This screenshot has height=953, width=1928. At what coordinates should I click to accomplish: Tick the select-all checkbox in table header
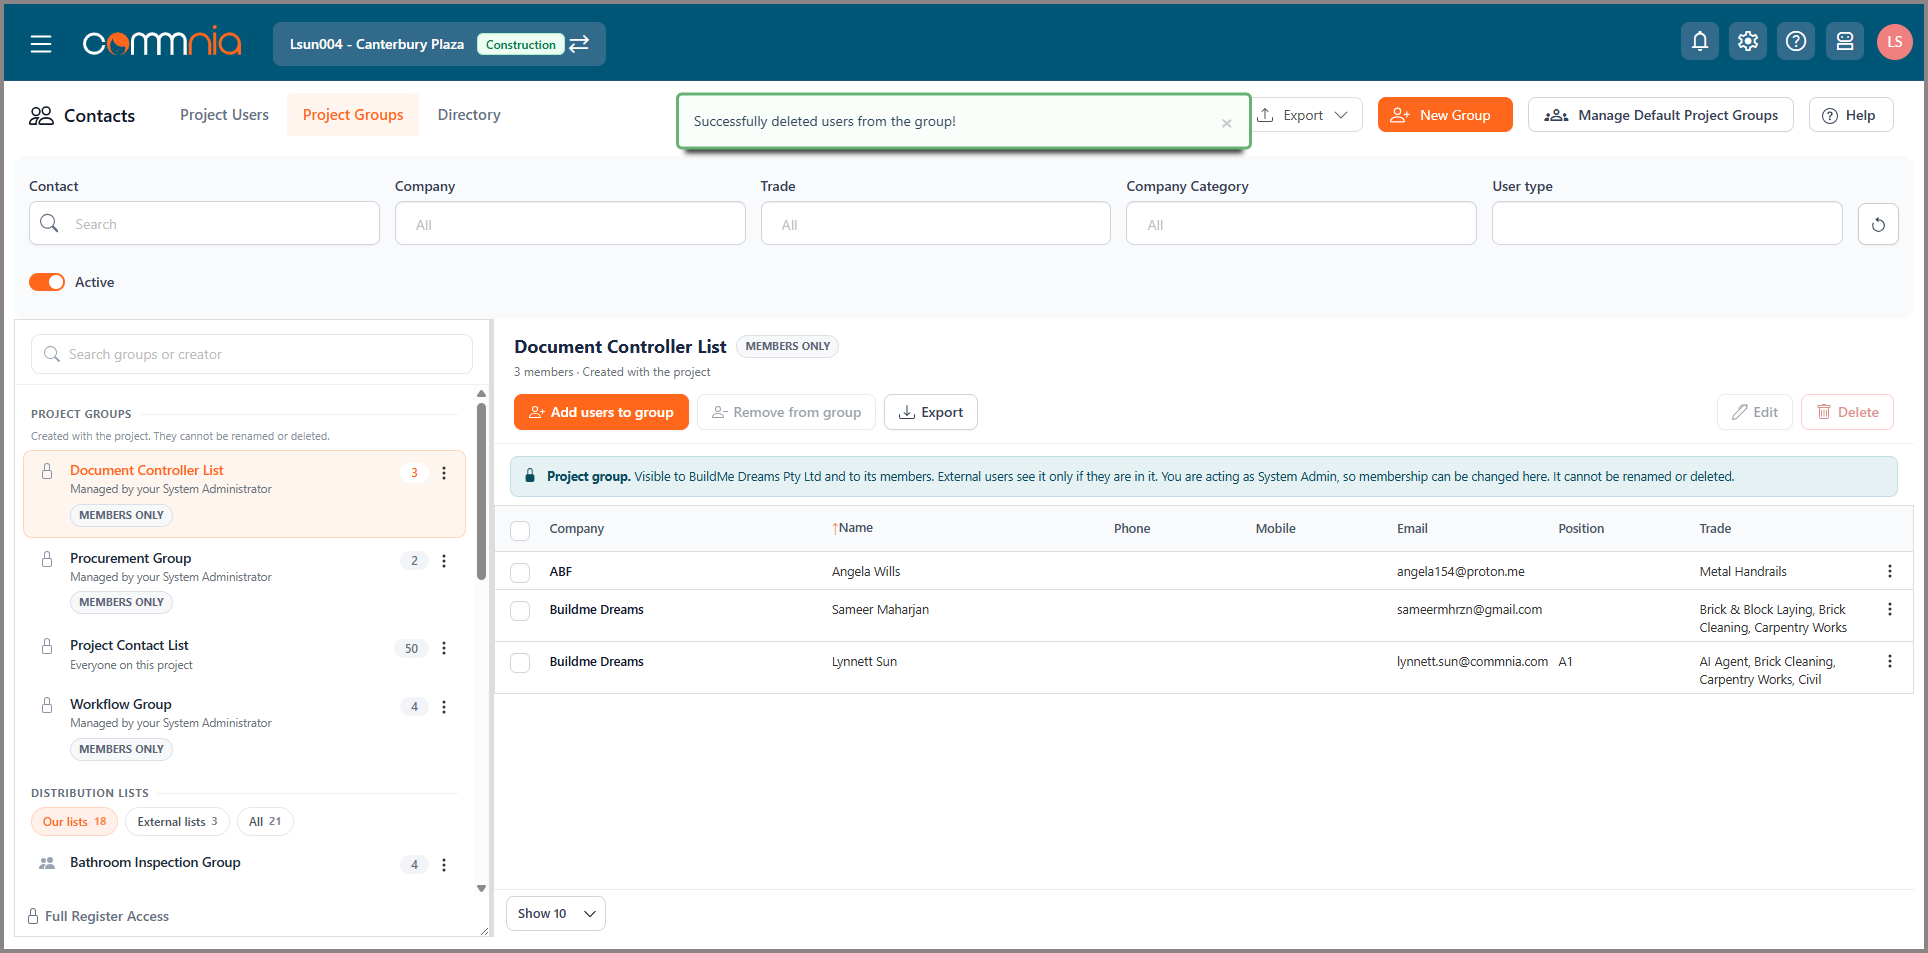pos(520,530)
